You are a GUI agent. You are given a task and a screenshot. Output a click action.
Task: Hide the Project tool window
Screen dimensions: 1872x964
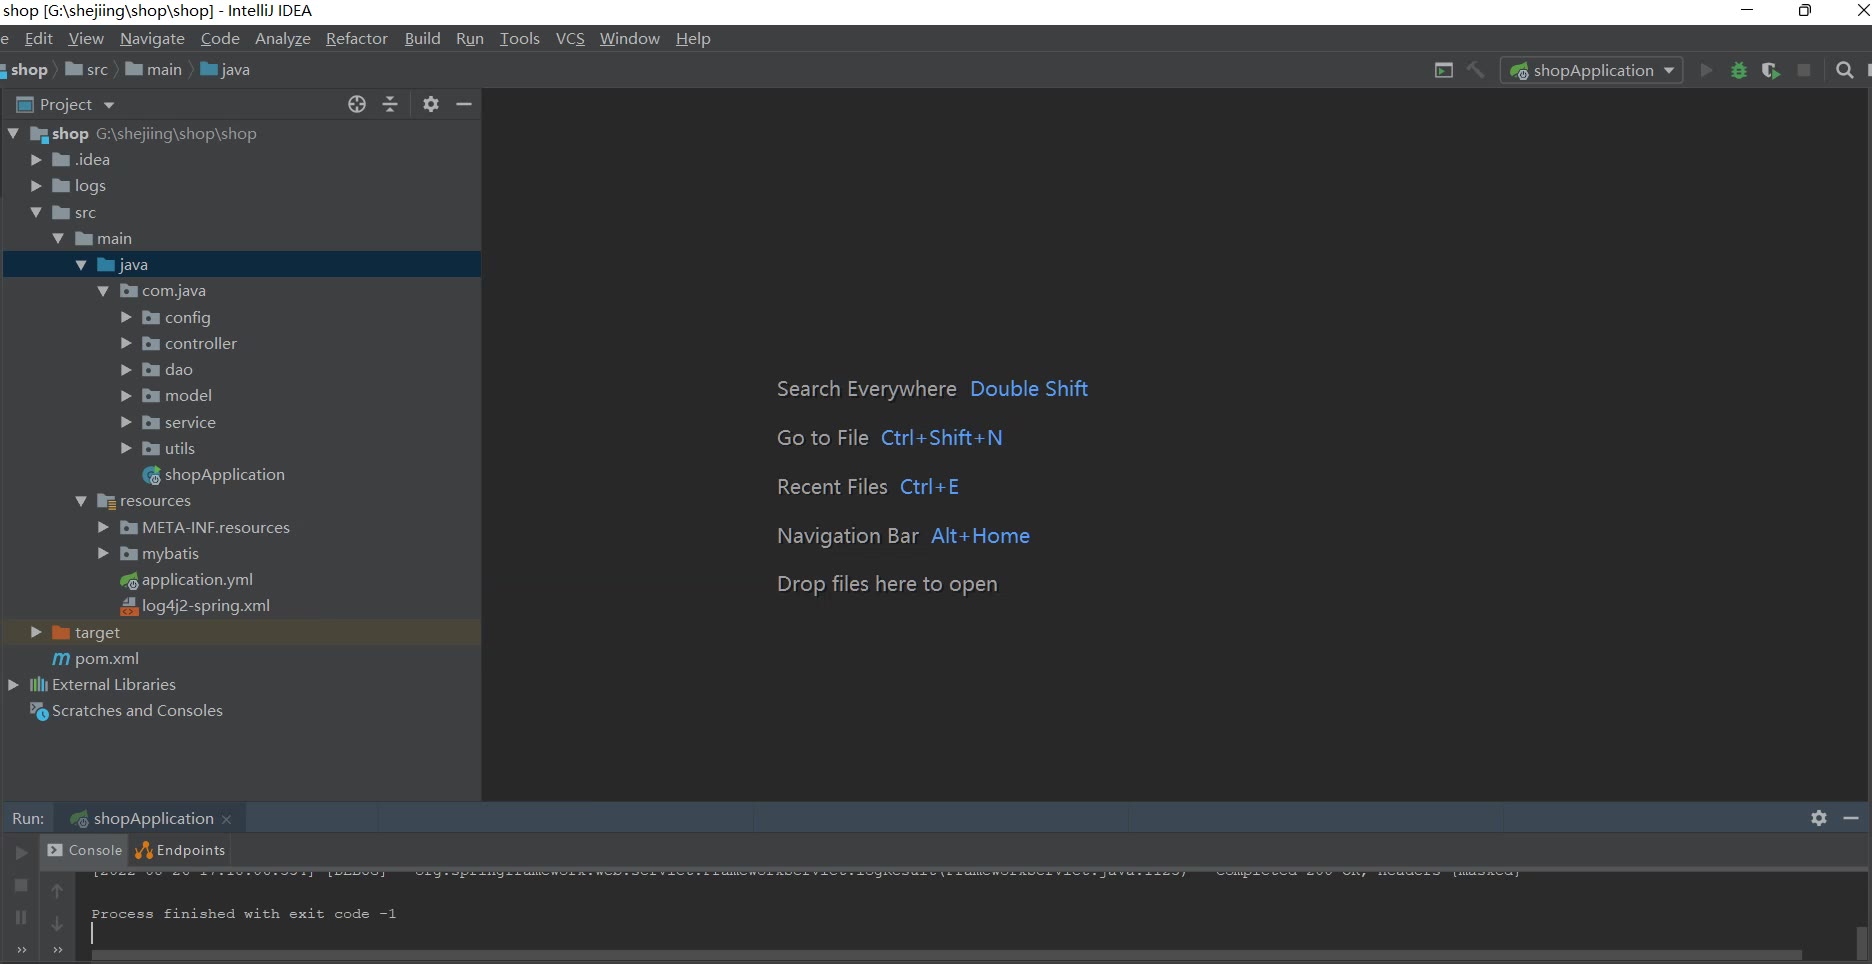tap(464, 104)
